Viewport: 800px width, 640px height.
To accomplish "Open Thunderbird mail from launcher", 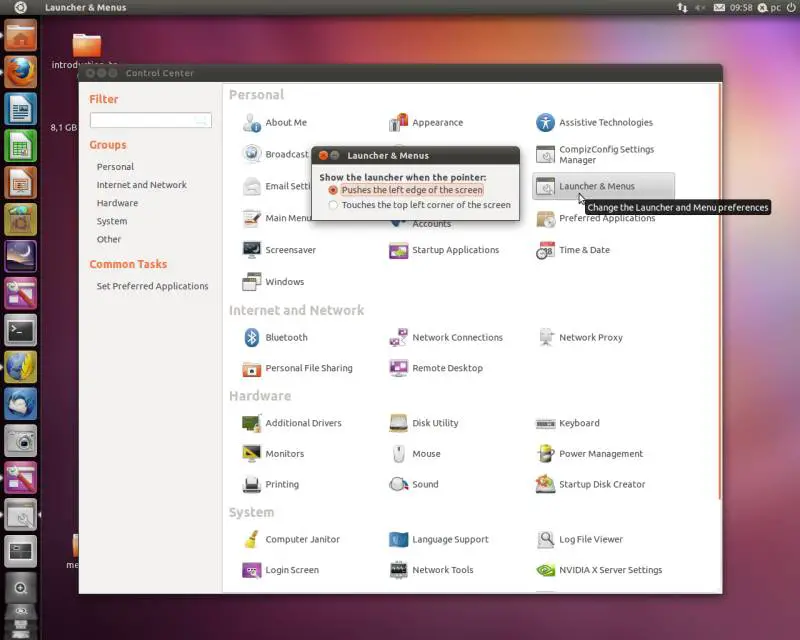I will pos(20,404).
